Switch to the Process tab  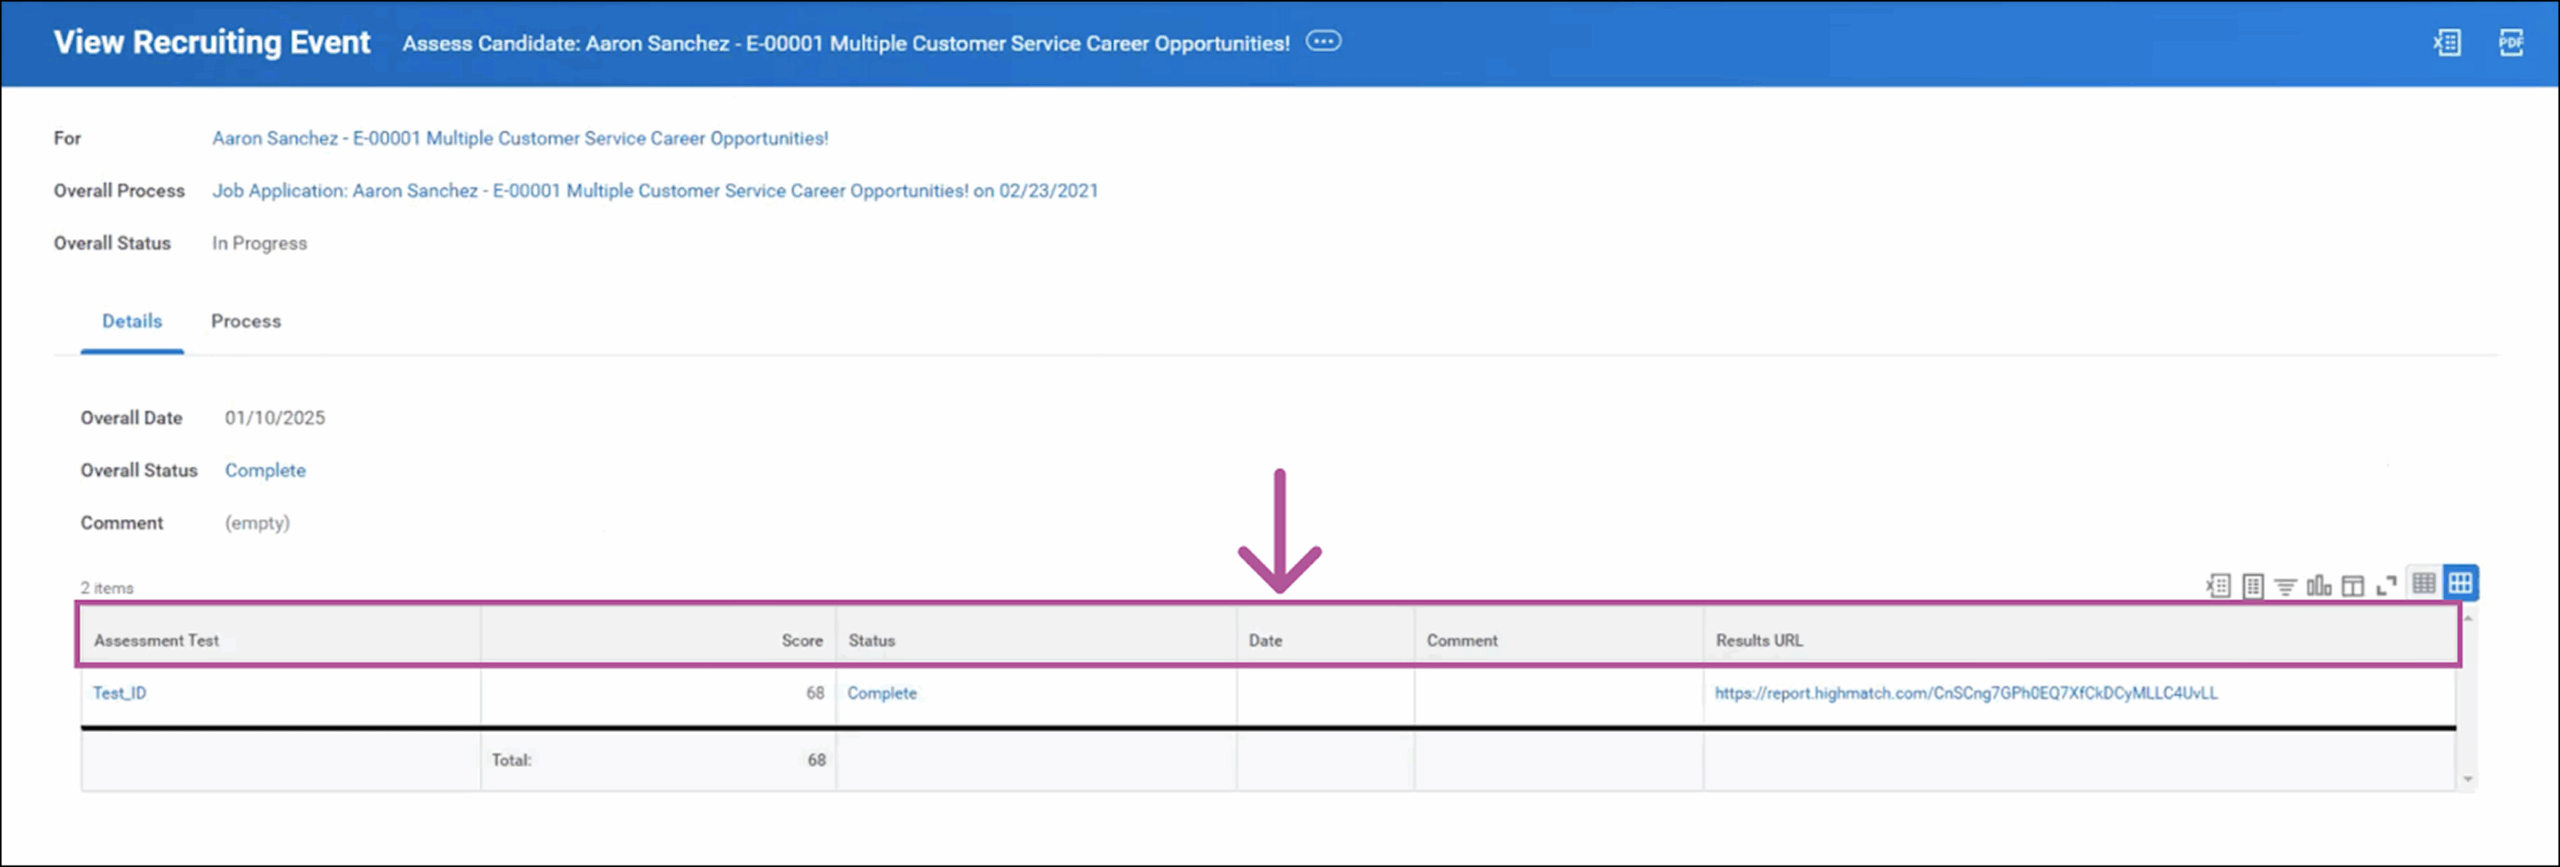coord(246,321)
